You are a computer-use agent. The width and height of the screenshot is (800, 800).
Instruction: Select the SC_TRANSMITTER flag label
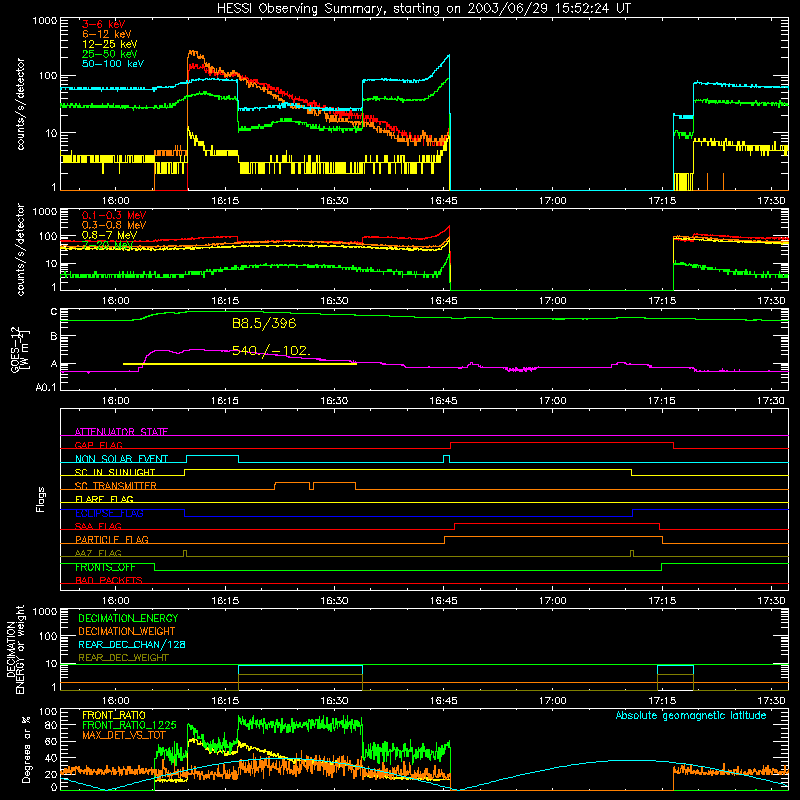(116, 486)
